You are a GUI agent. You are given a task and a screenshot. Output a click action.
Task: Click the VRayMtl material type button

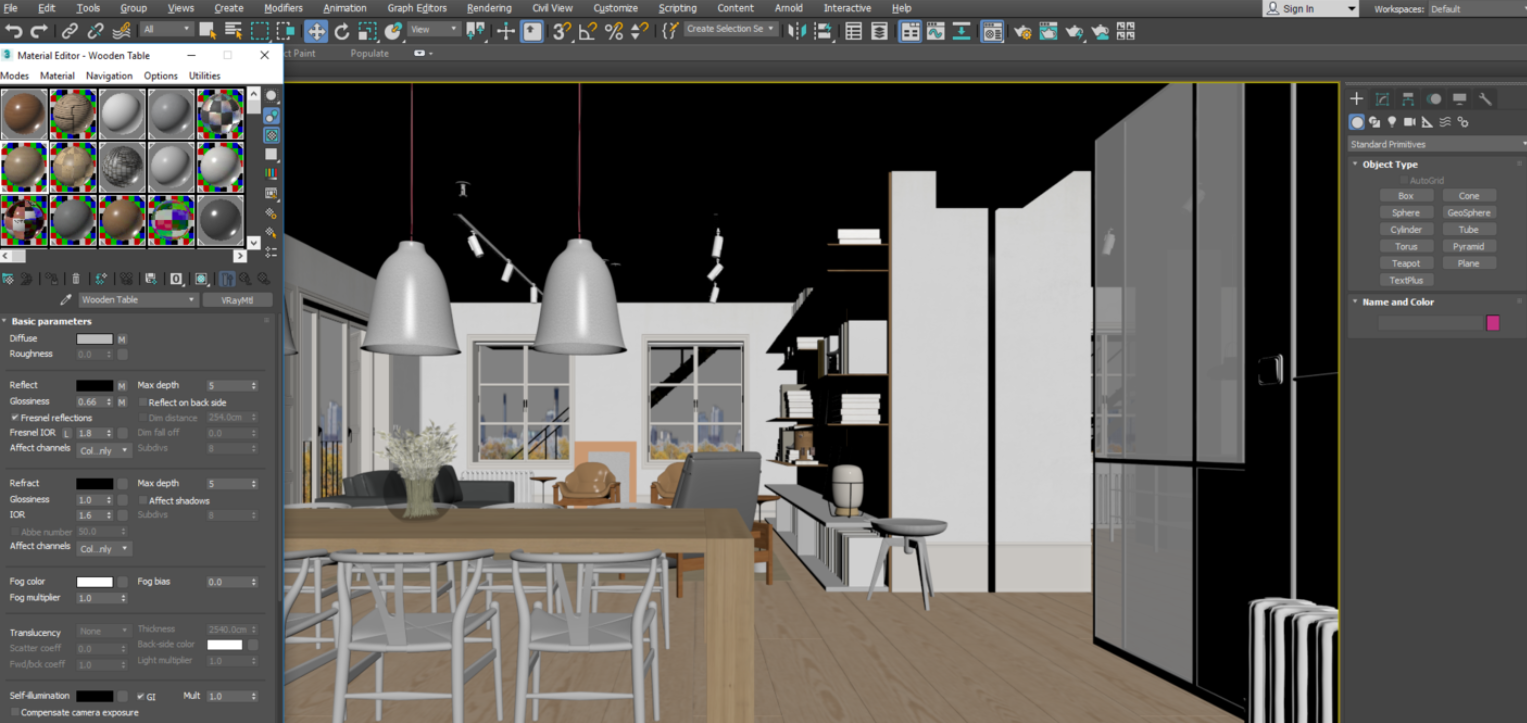point(237,299)
